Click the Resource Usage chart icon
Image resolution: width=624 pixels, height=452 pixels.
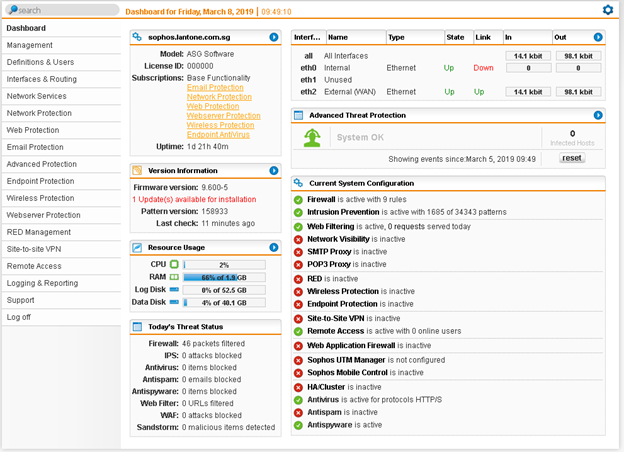pyautogui.click(x=137, y=247)
